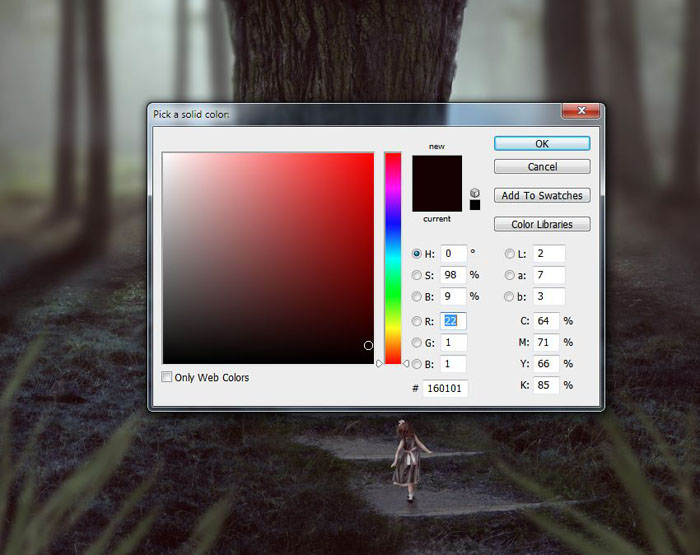Image resolution: width=700 pixels, height=555 pixels.
Task: Click the hex color field 160101
Action: tap(445, 388)
